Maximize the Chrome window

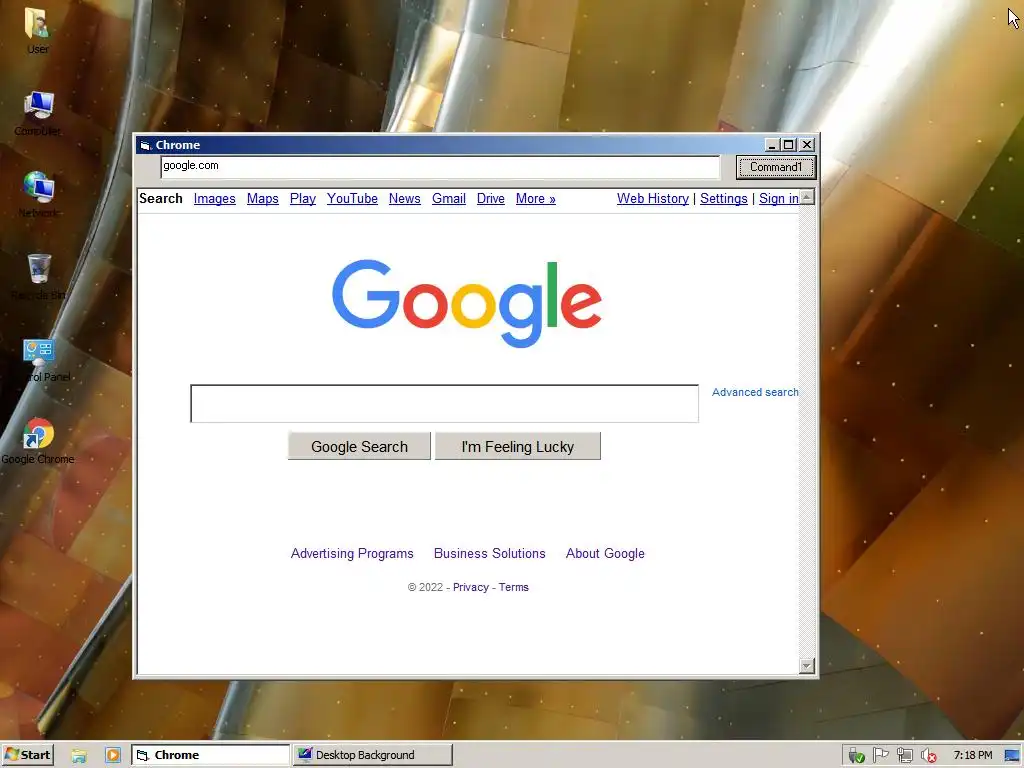(789, 145)
